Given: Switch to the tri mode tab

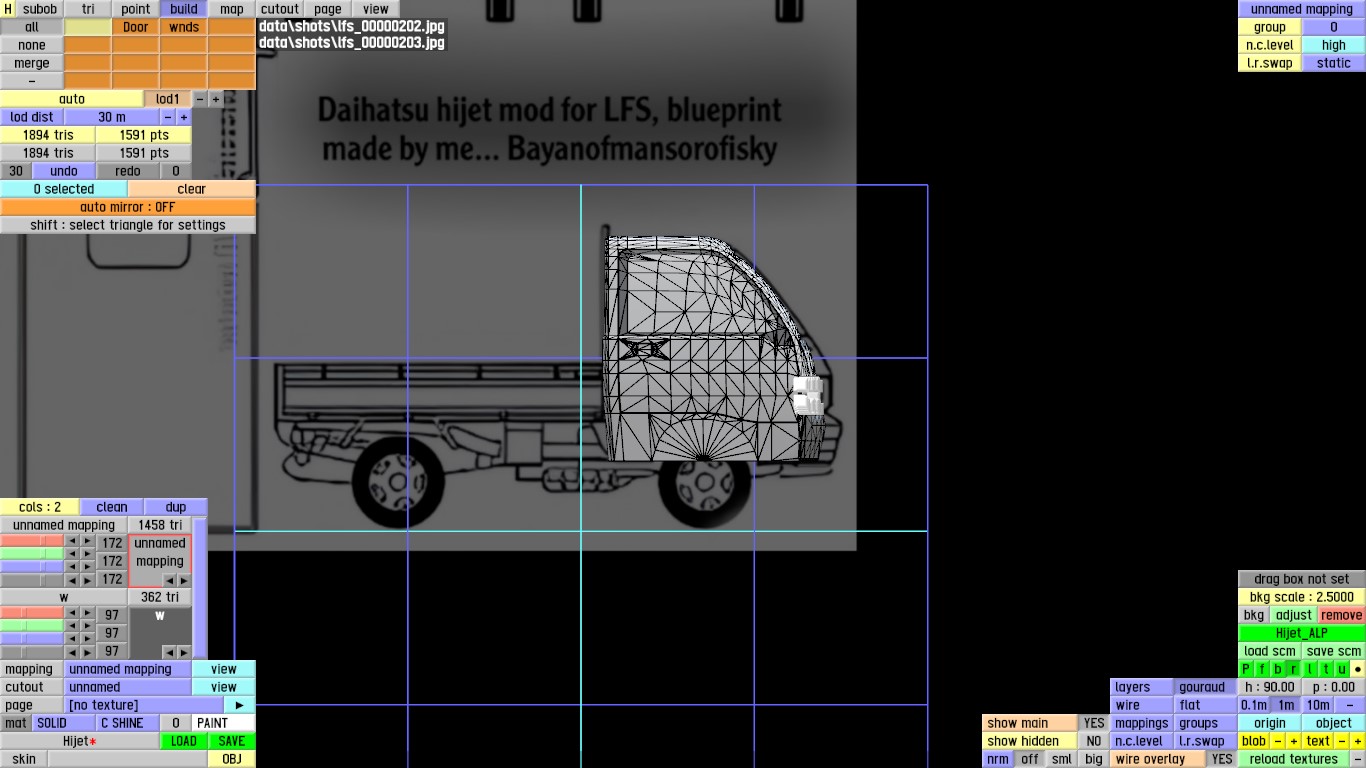Looking at the screenshot, I should point(88,9).
